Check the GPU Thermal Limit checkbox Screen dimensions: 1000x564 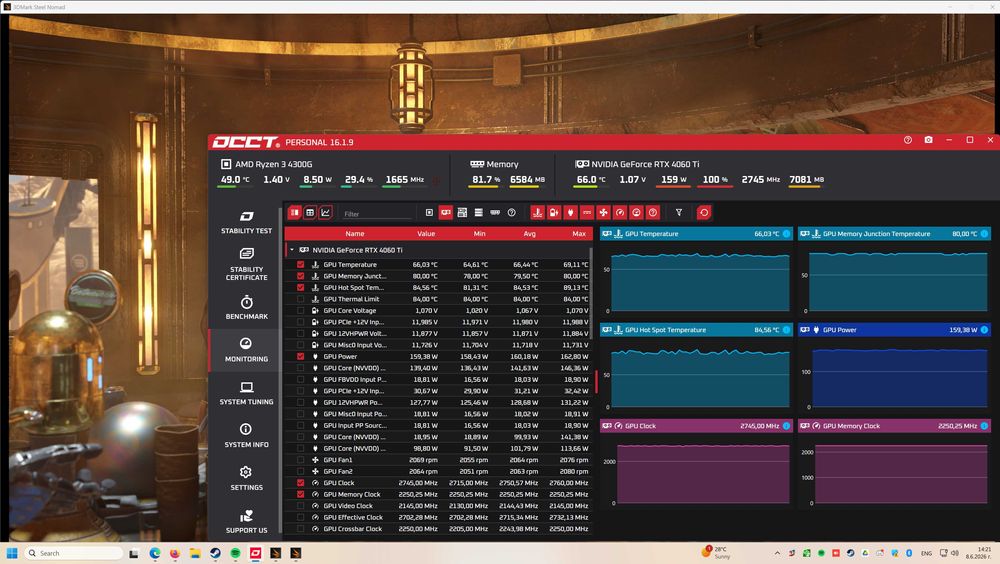300,299
